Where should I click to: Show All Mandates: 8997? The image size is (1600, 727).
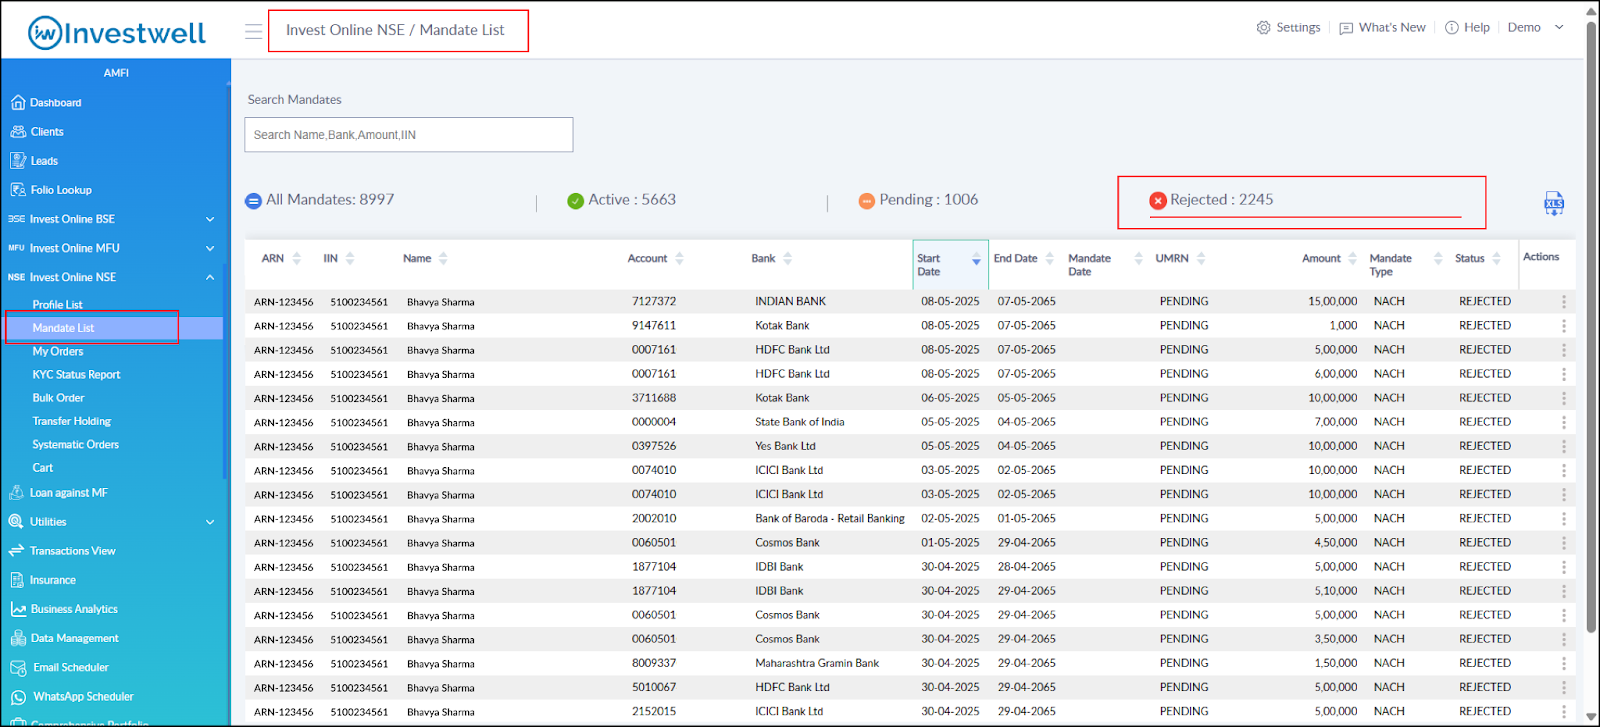click(320, 200)
